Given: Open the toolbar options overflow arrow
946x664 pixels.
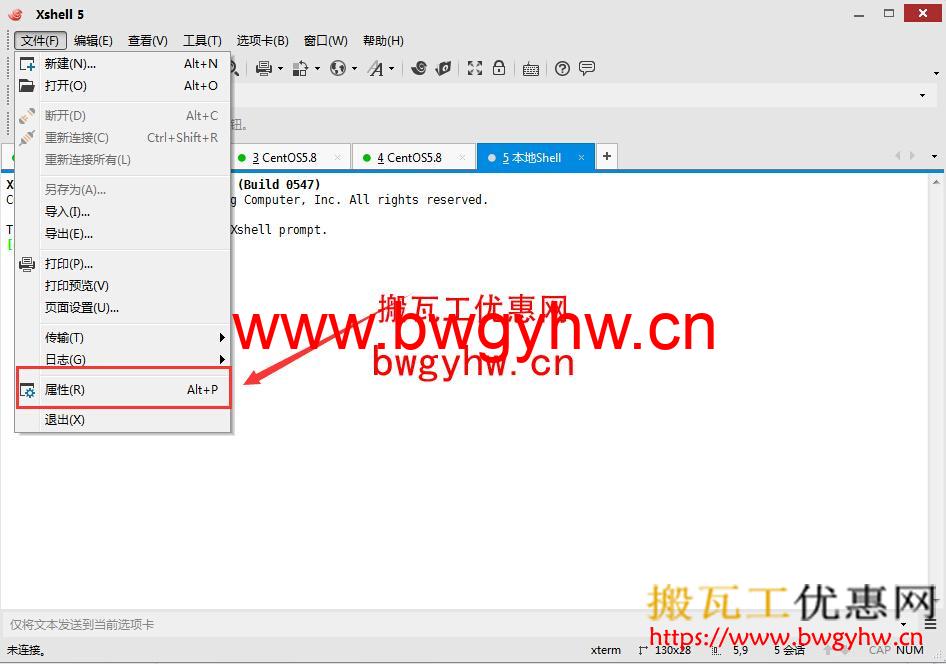Looking at the screenshot, I should click(936, 74).
